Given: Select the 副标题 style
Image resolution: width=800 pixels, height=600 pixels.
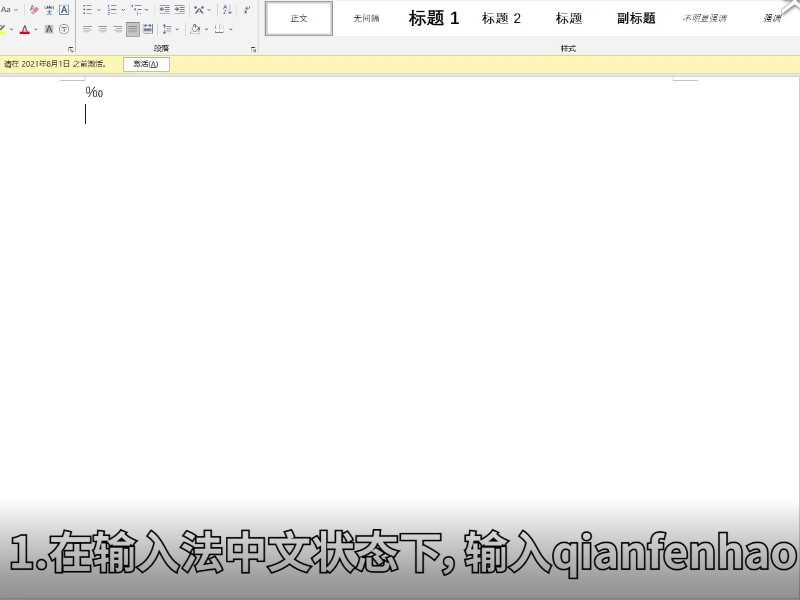Looking at the screenshot, I should 635,17.
